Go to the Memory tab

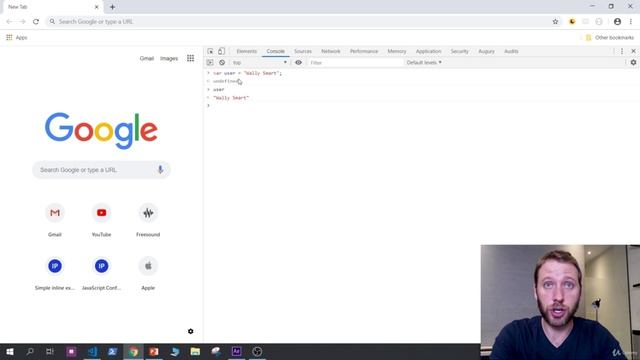click(397, 51)
